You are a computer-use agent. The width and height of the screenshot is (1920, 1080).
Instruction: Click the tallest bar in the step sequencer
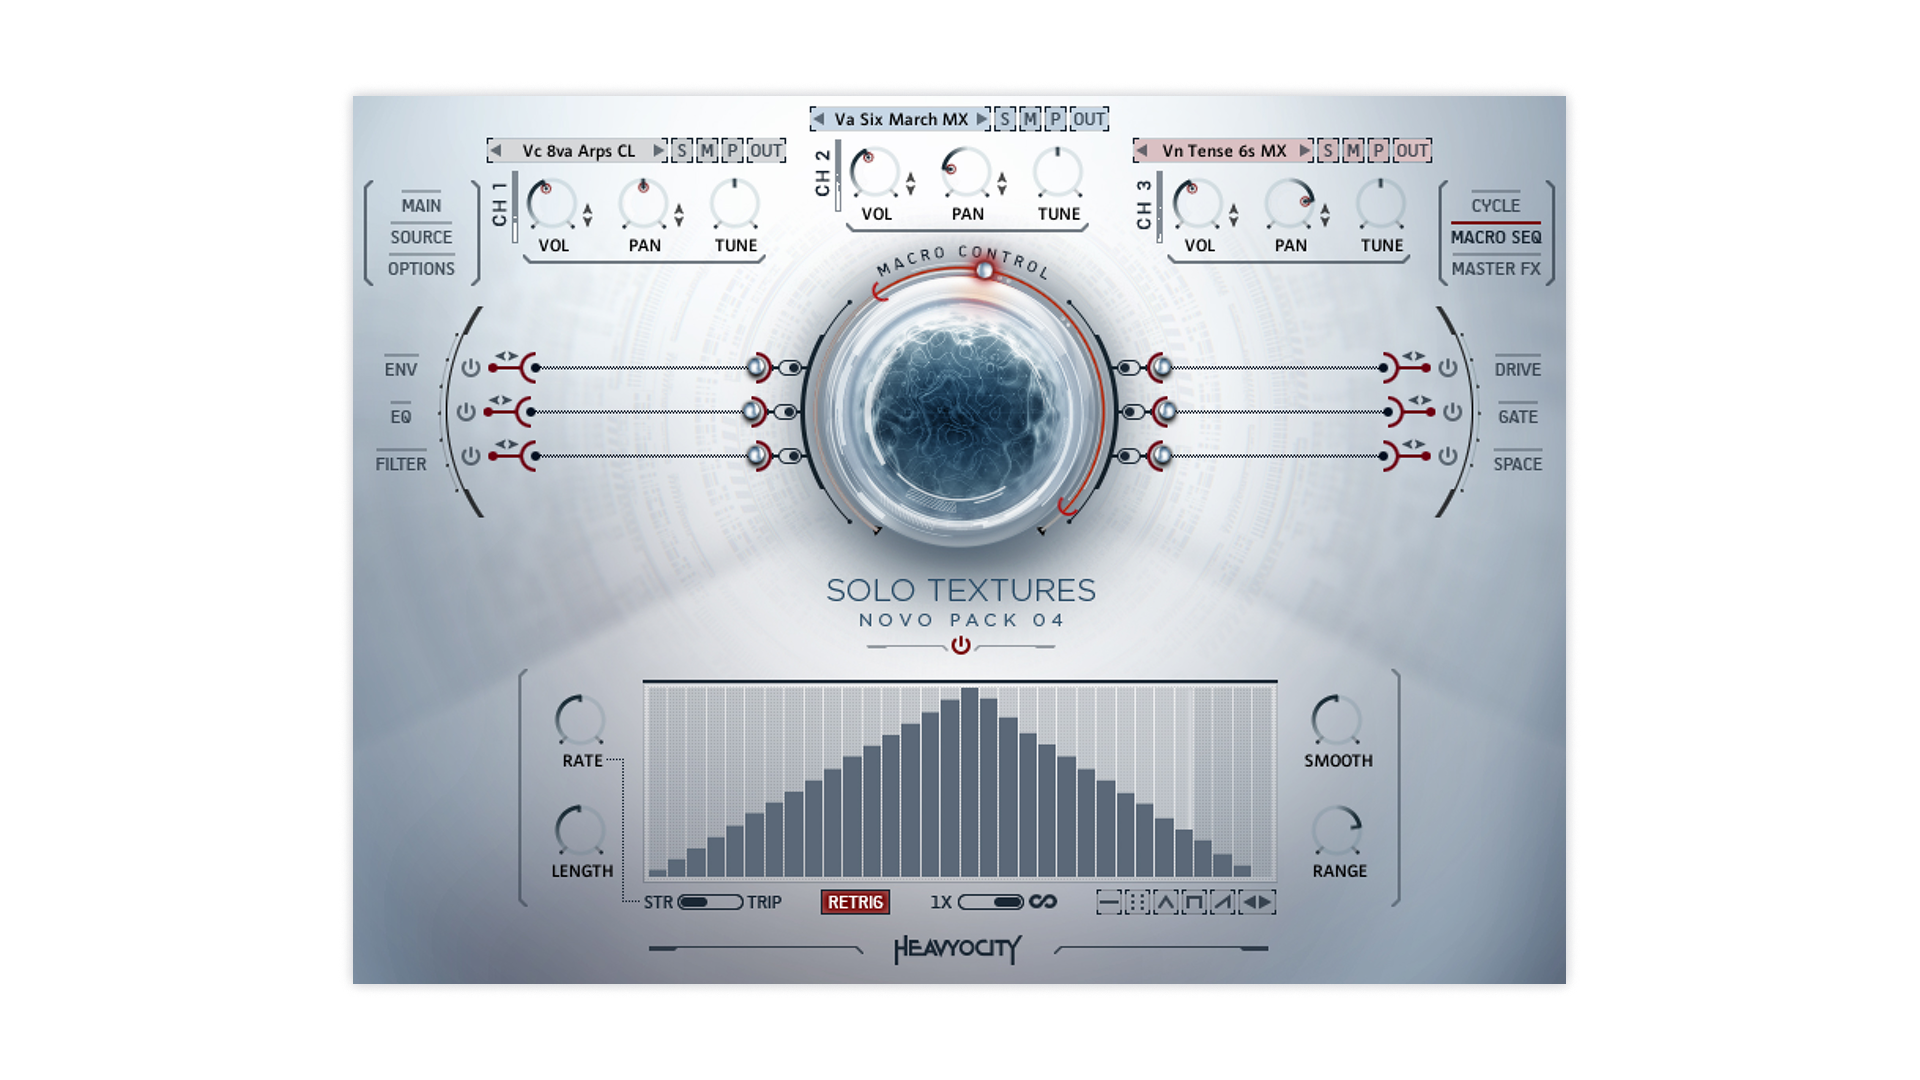pos(969,782)
